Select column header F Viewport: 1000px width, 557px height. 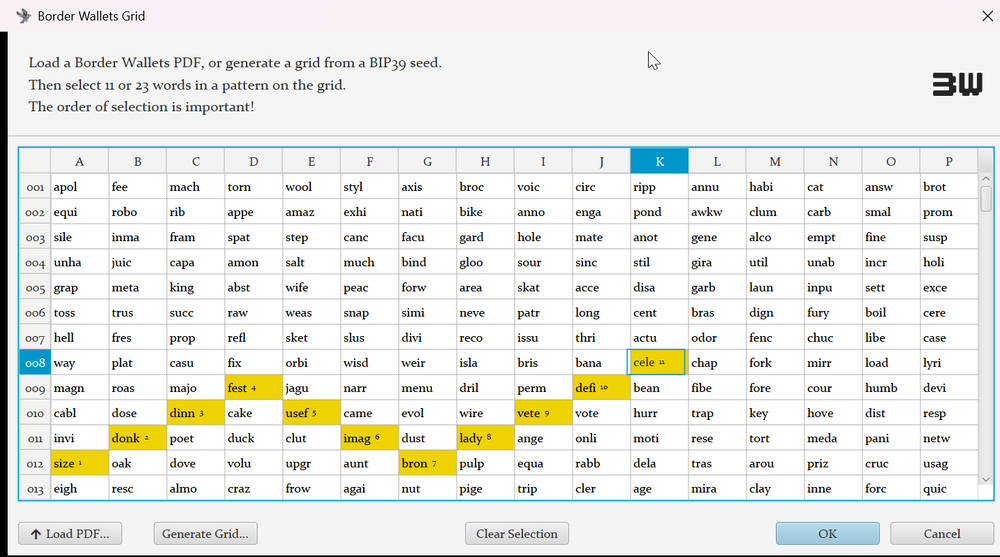[x=369, y=161]
